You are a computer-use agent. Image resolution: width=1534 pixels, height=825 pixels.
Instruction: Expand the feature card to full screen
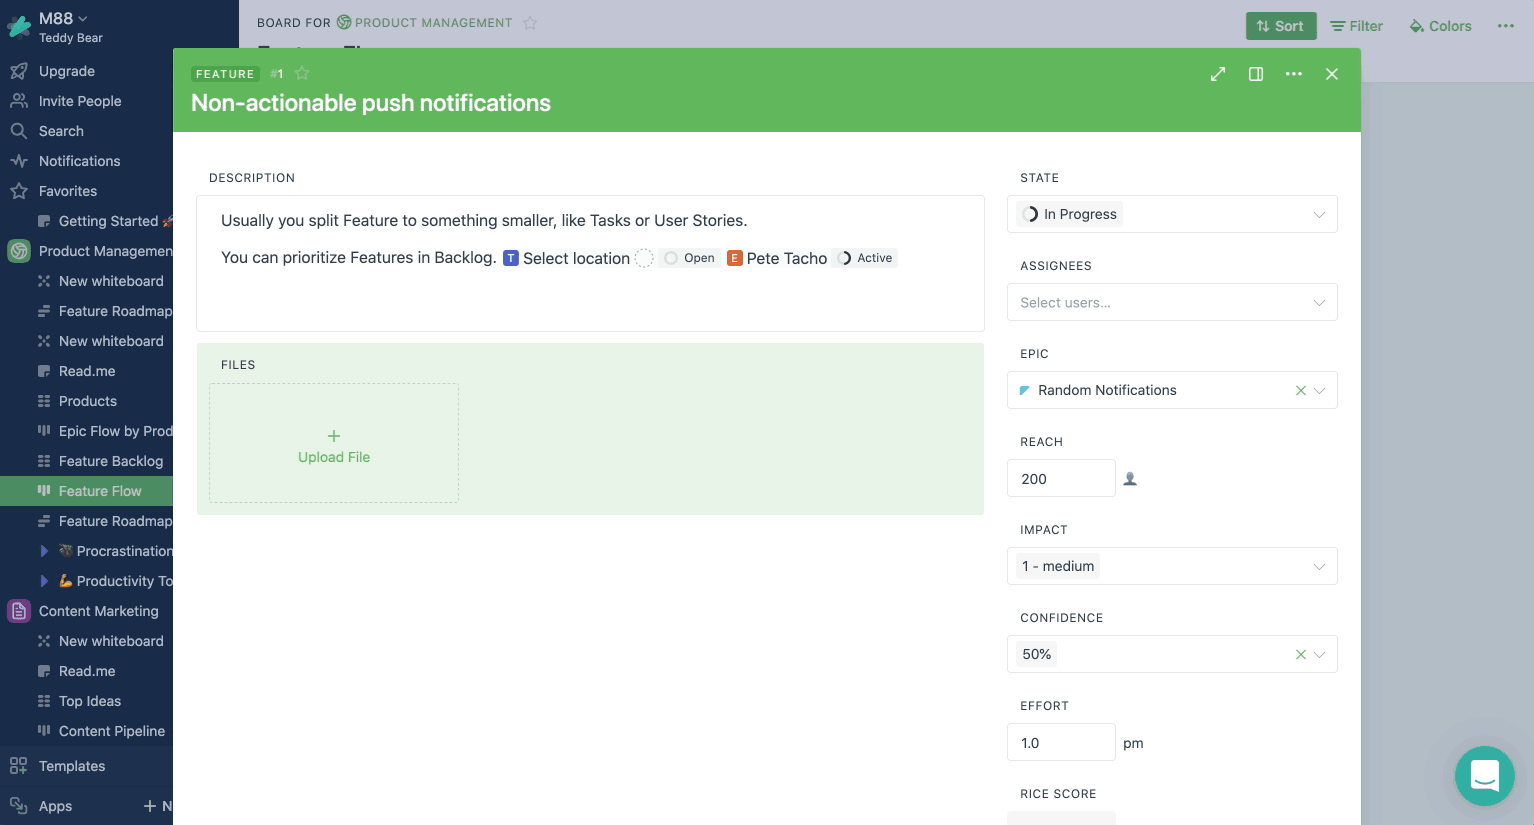1217,74
